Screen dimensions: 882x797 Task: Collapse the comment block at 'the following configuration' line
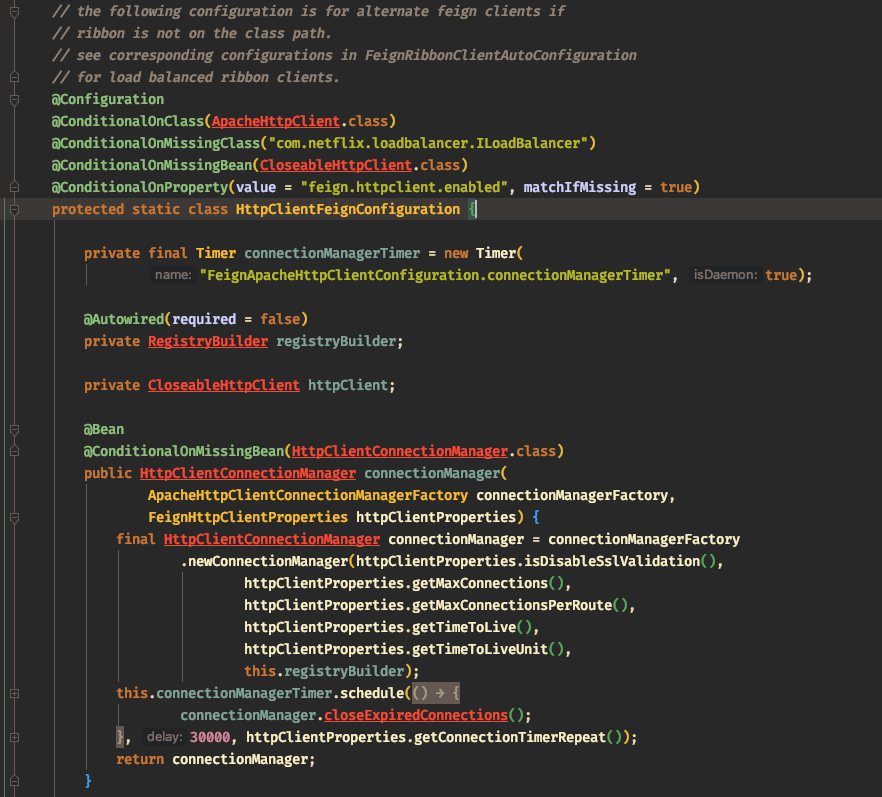[x=15, y=11]
